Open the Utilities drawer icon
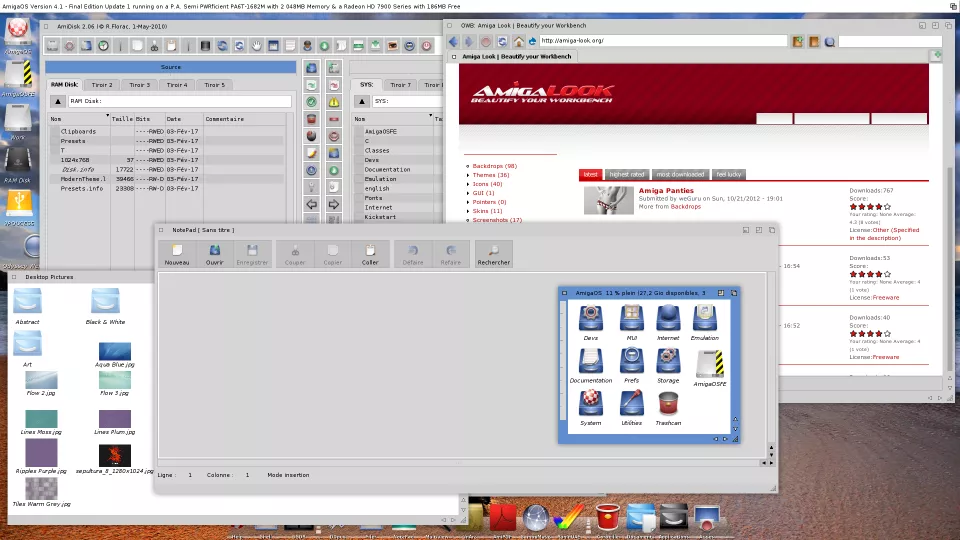The width and height of the screenshot is (960, 540). 630,404
